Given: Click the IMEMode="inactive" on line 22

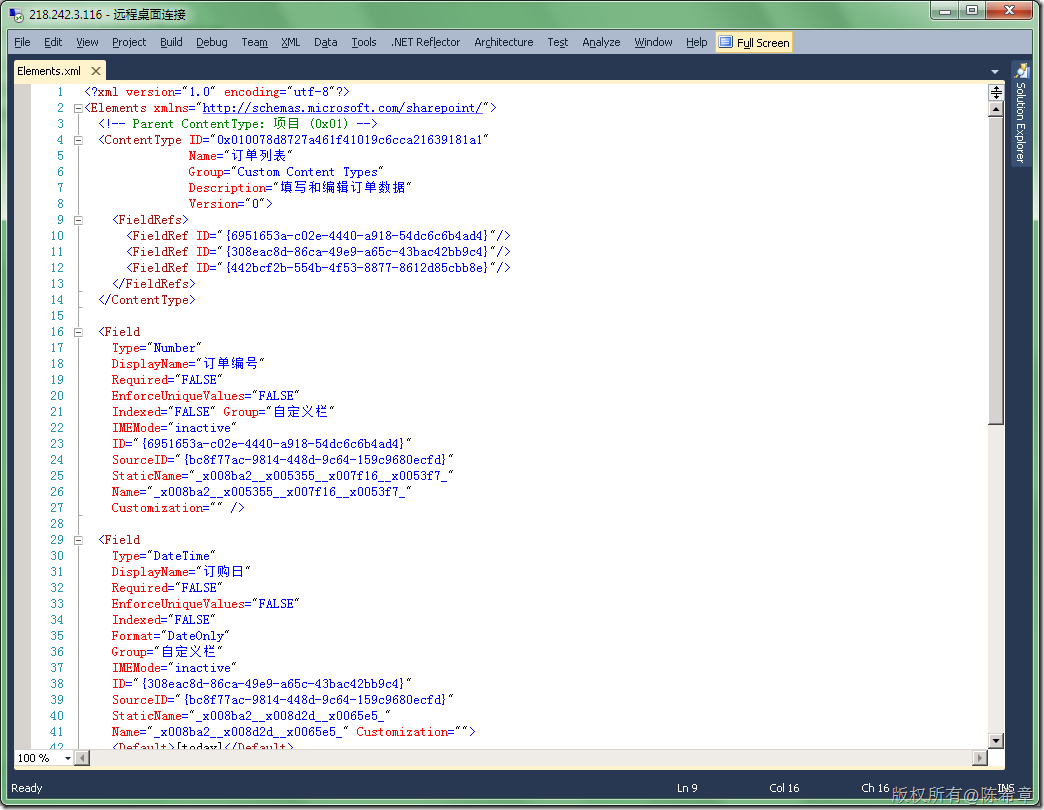Looking at the screenshot, I should pos(174,427).
